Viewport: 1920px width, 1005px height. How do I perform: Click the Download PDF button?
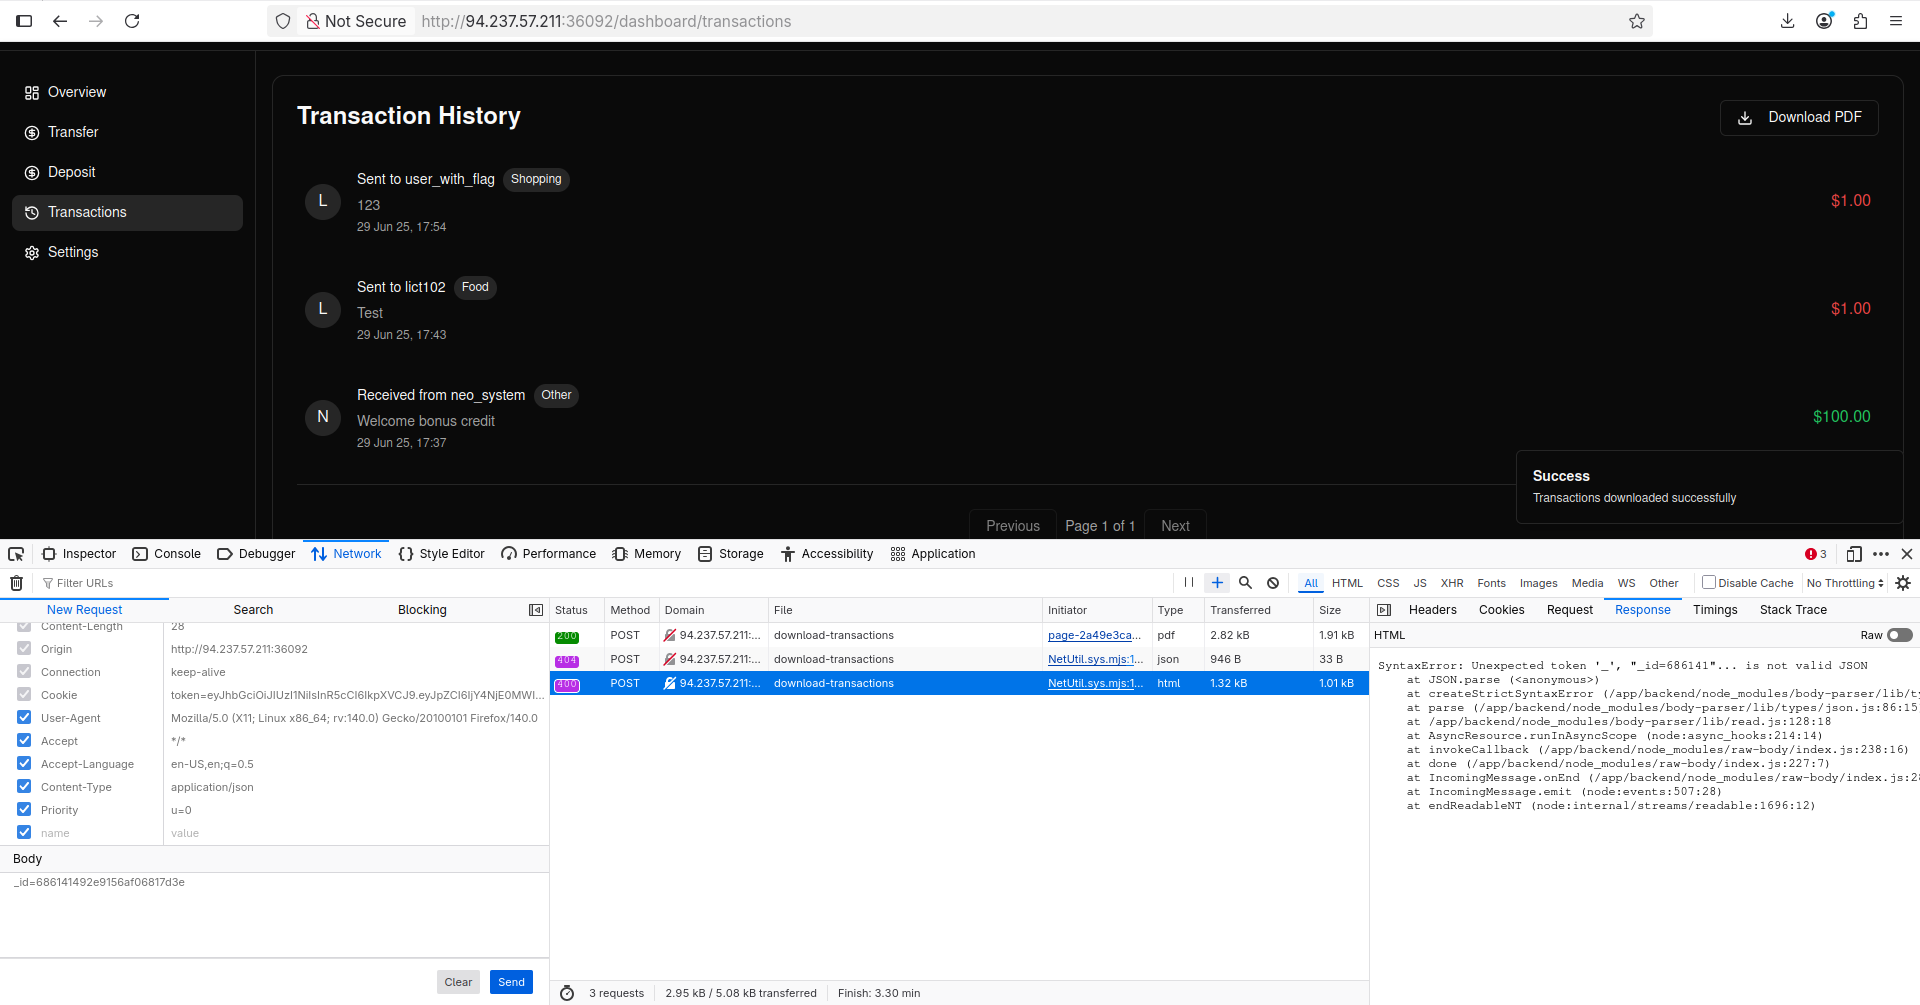(1799, 117)
